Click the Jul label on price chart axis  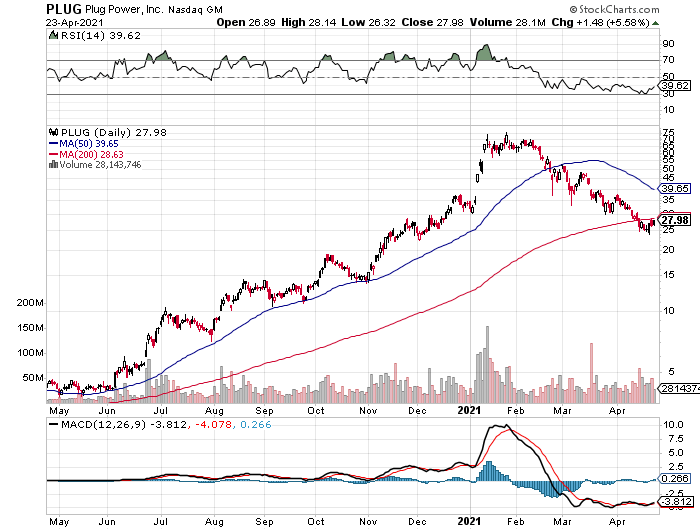160,410
